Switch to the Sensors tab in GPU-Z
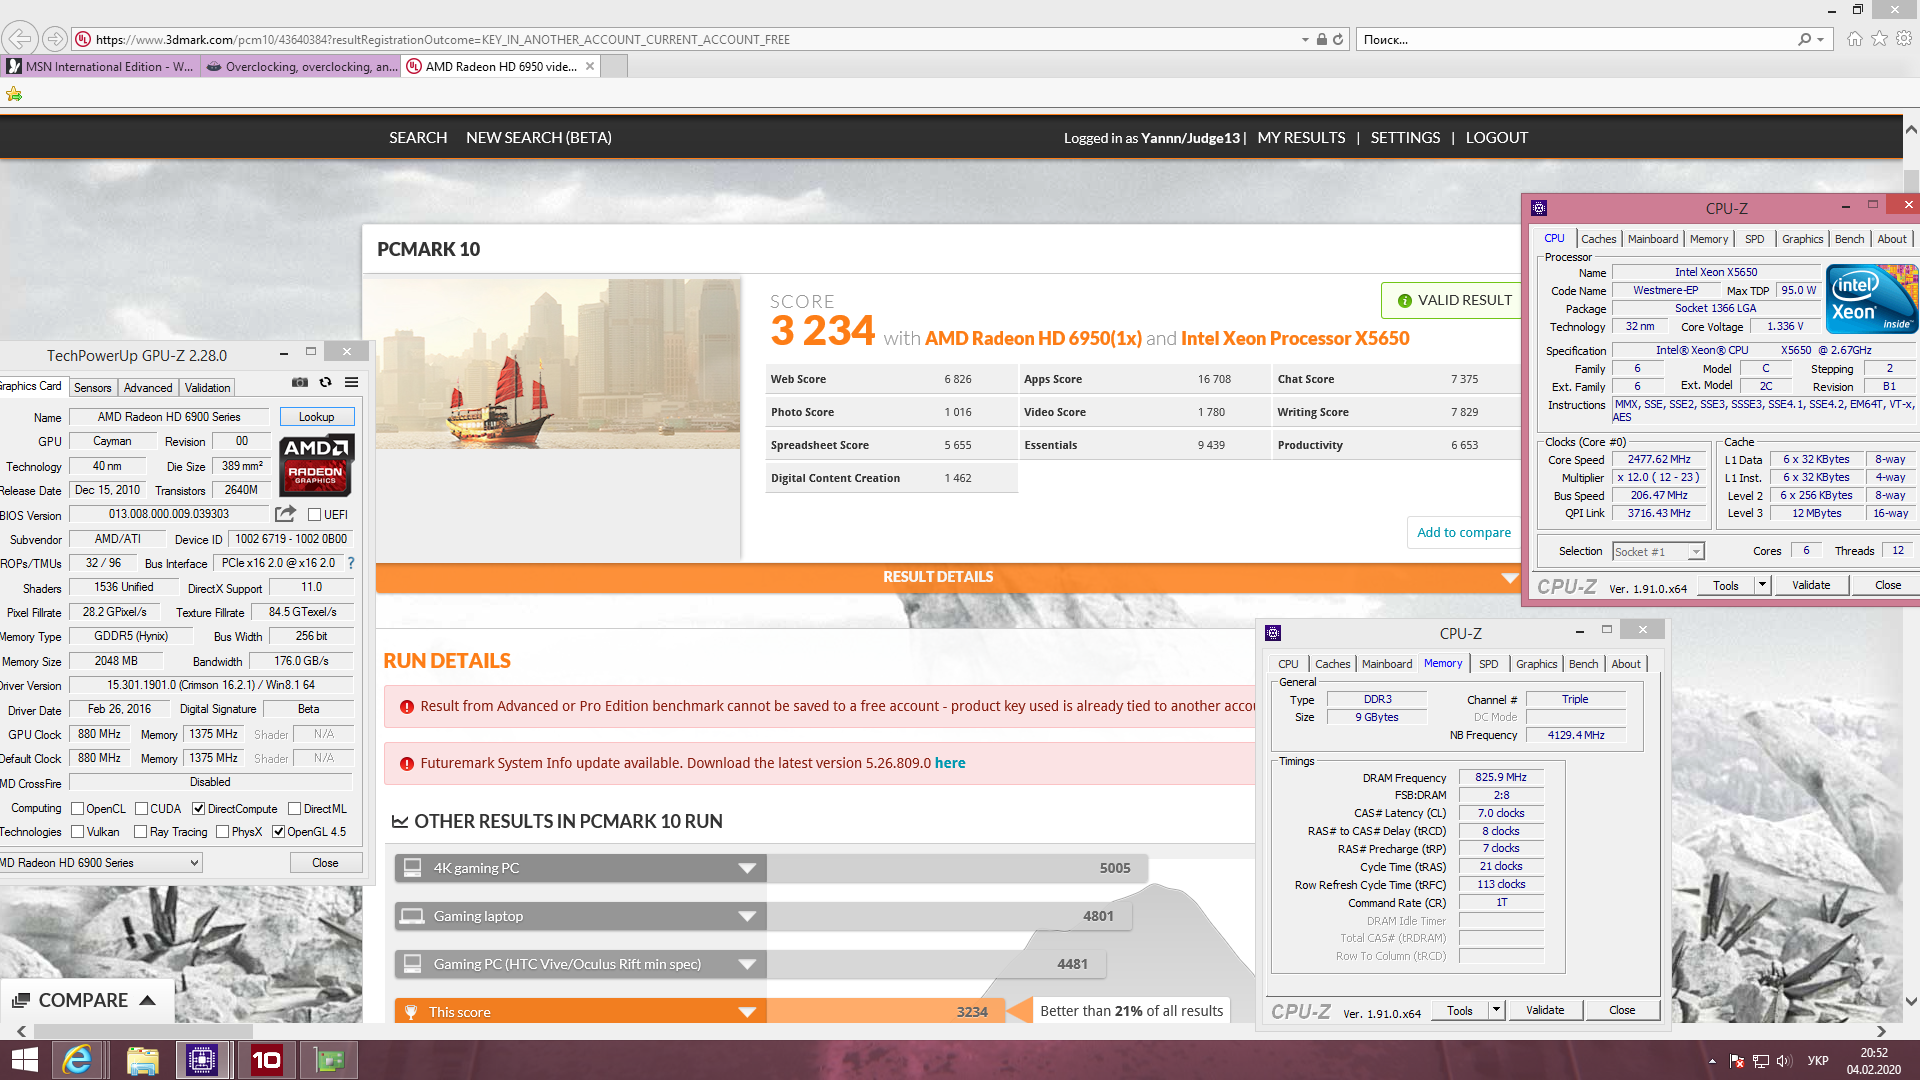The height and width of the screenshot is (1080, 1920). (93, 388)
